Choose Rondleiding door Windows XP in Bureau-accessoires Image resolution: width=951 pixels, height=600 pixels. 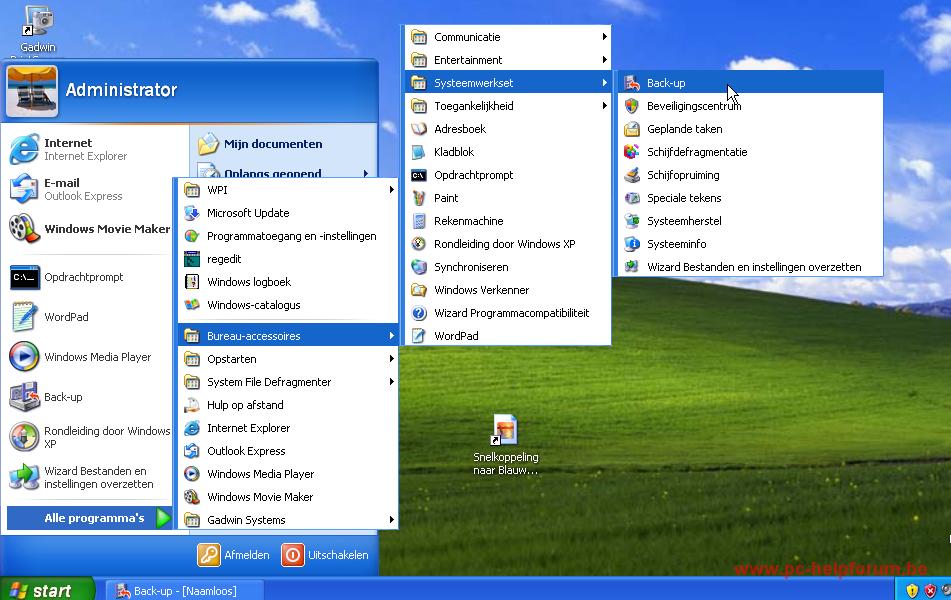508,244
